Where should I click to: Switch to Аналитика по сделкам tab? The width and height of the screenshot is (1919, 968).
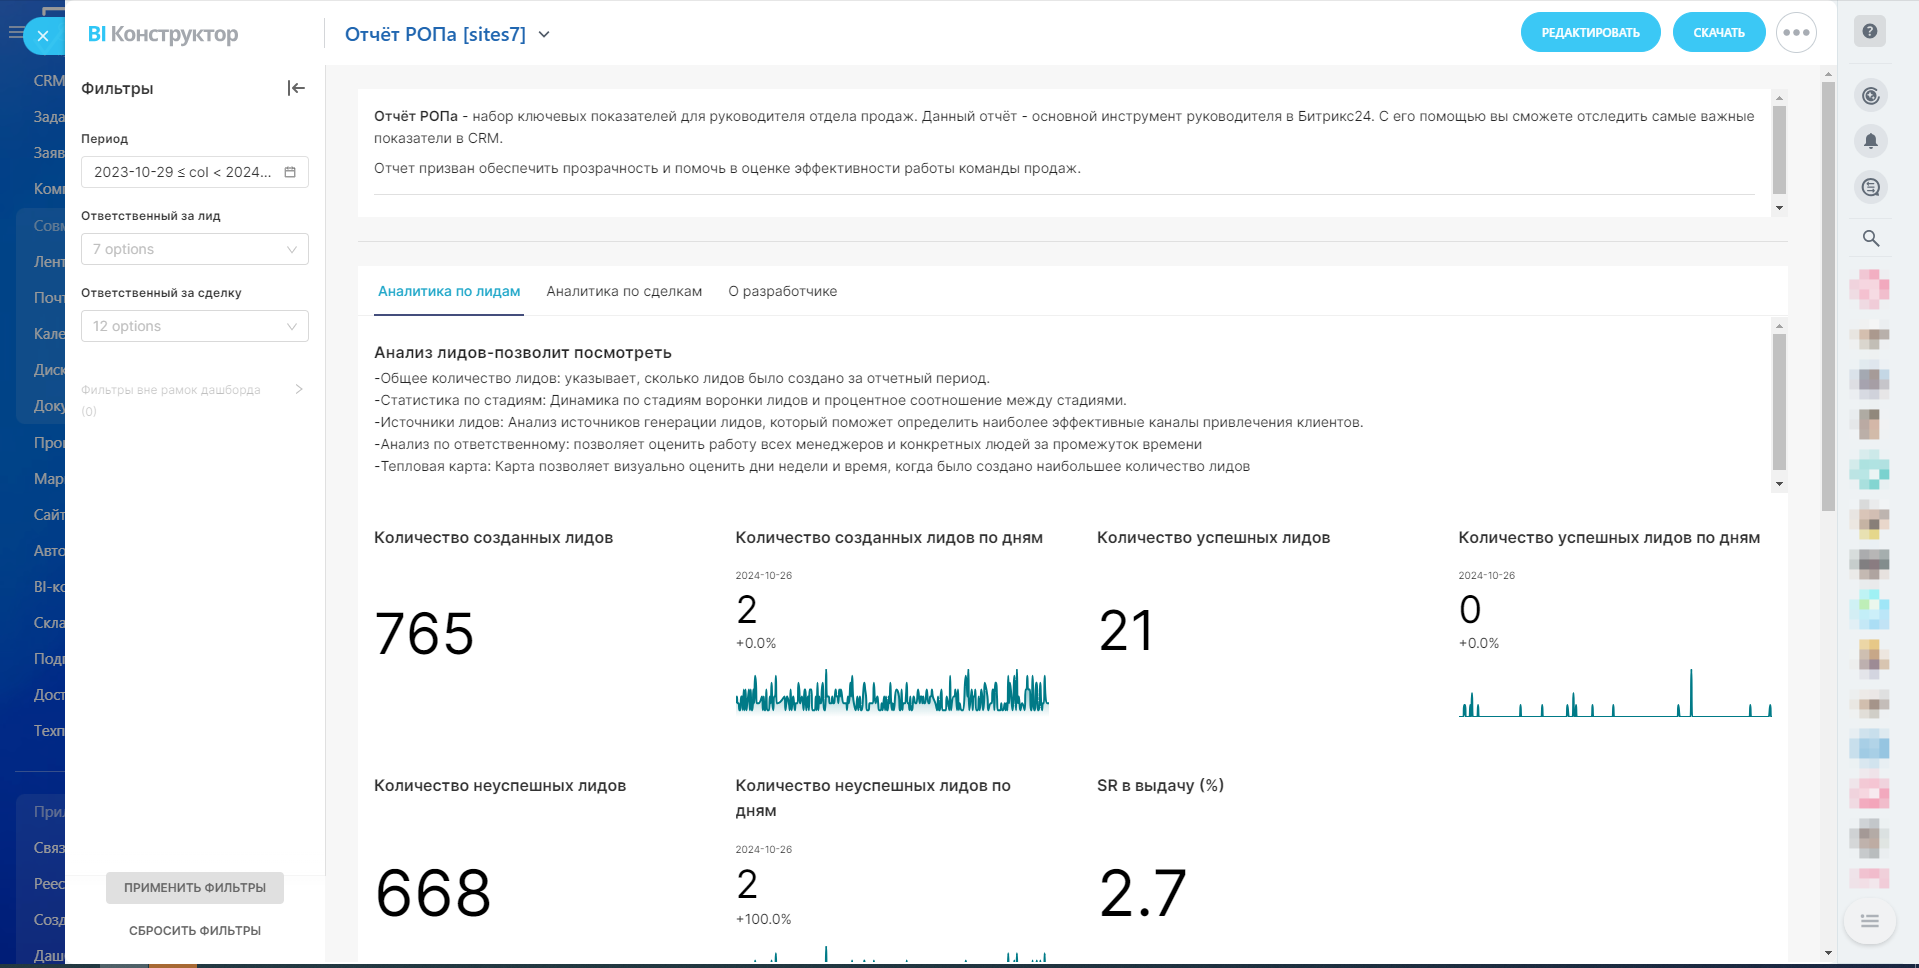click(624, 291)
